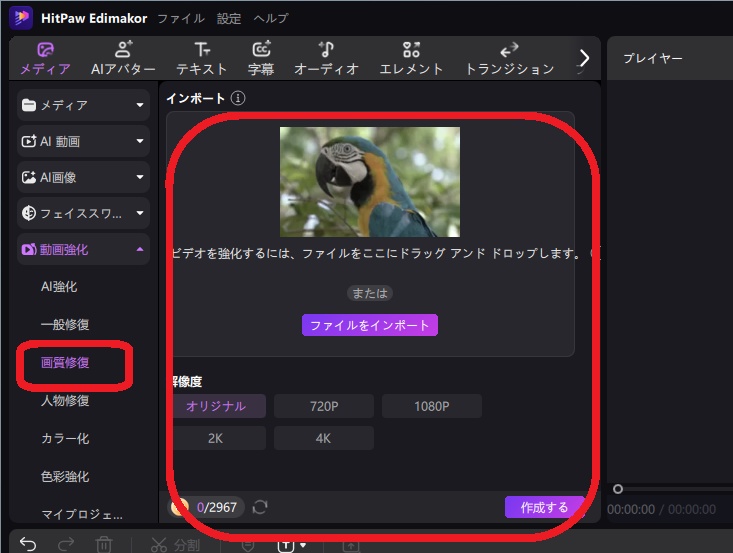This screenshot has width=733, height=553.
Task: Open the ヘルプ menu
Action: pos(271,18)
